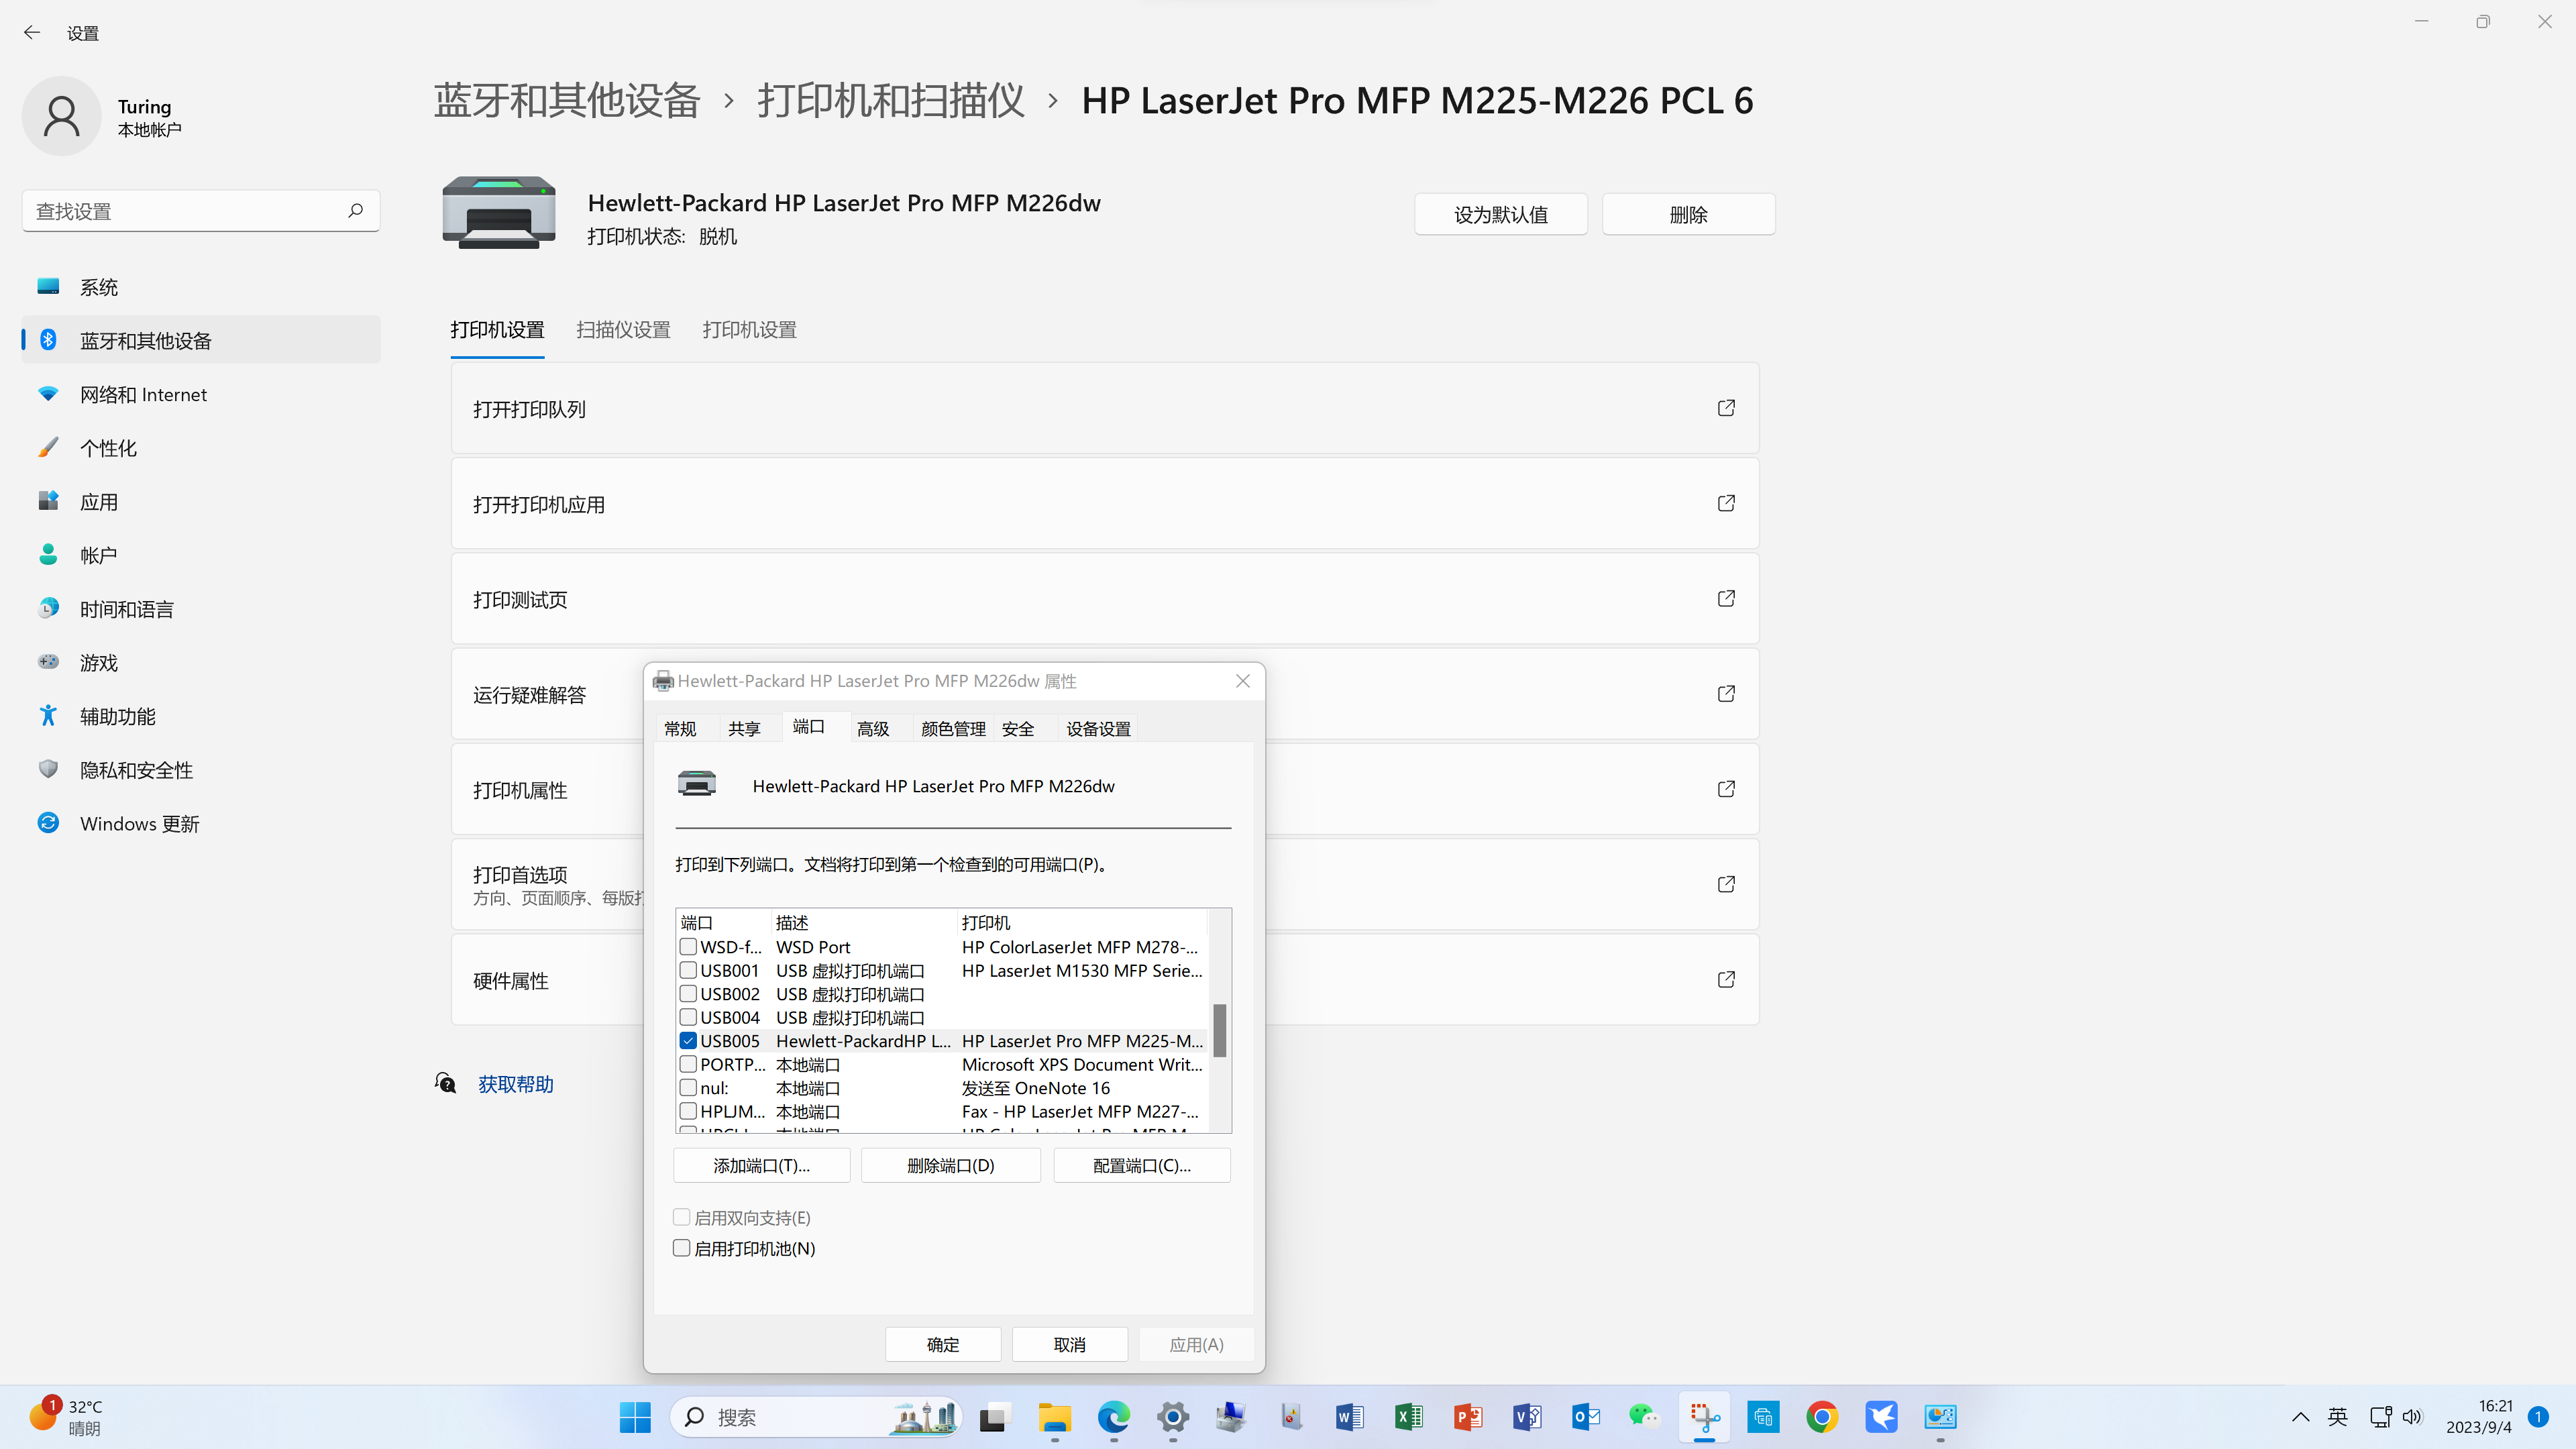Open 打开打印队列 via its external link icon
Viewport: 2576px width, 1449px height.
point(1726,408)
